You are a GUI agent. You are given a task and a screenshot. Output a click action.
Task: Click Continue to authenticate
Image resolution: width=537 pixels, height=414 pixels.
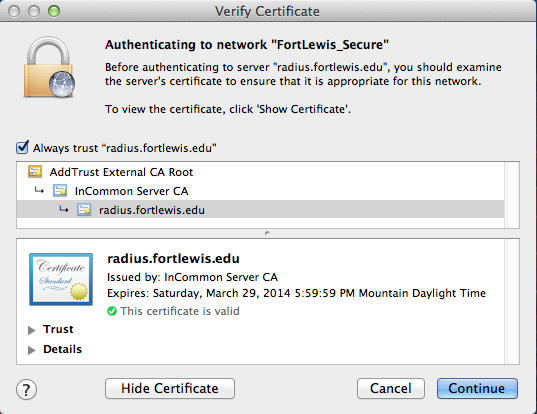(477, 388)
